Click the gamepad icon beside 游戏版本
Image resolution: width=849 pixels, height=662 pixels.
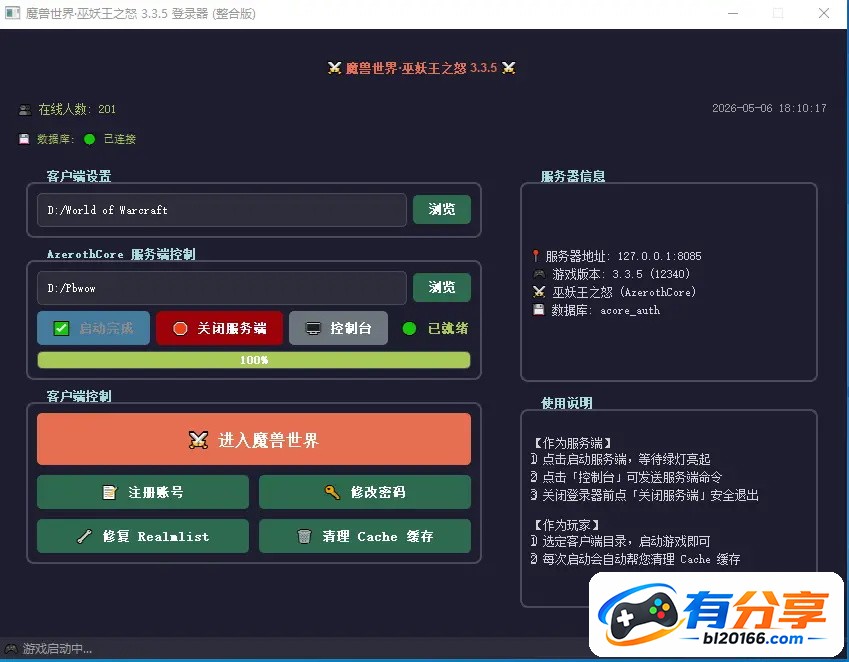(539, 274)
